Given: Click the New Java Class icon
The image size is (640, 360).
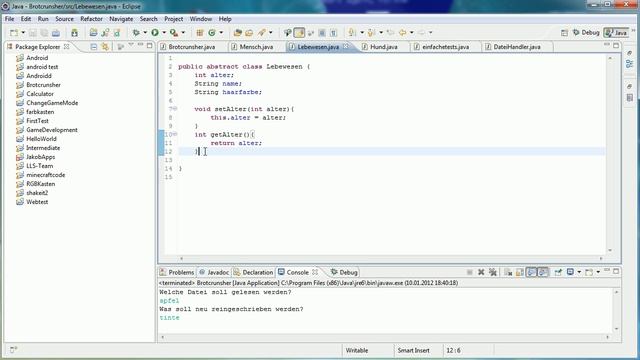Looking at the screenshot, I should (212, 32).
